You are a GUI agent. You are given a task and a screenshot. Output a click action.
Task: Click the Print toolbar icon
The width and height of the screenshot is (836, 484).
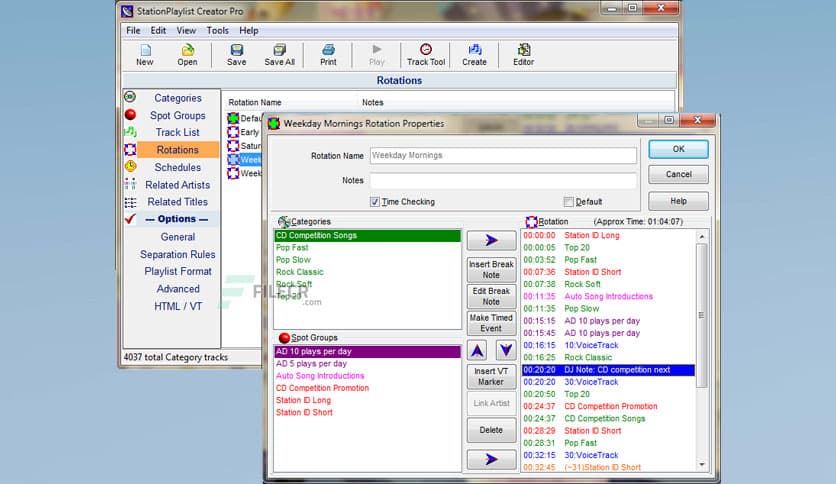coord(328,50)
